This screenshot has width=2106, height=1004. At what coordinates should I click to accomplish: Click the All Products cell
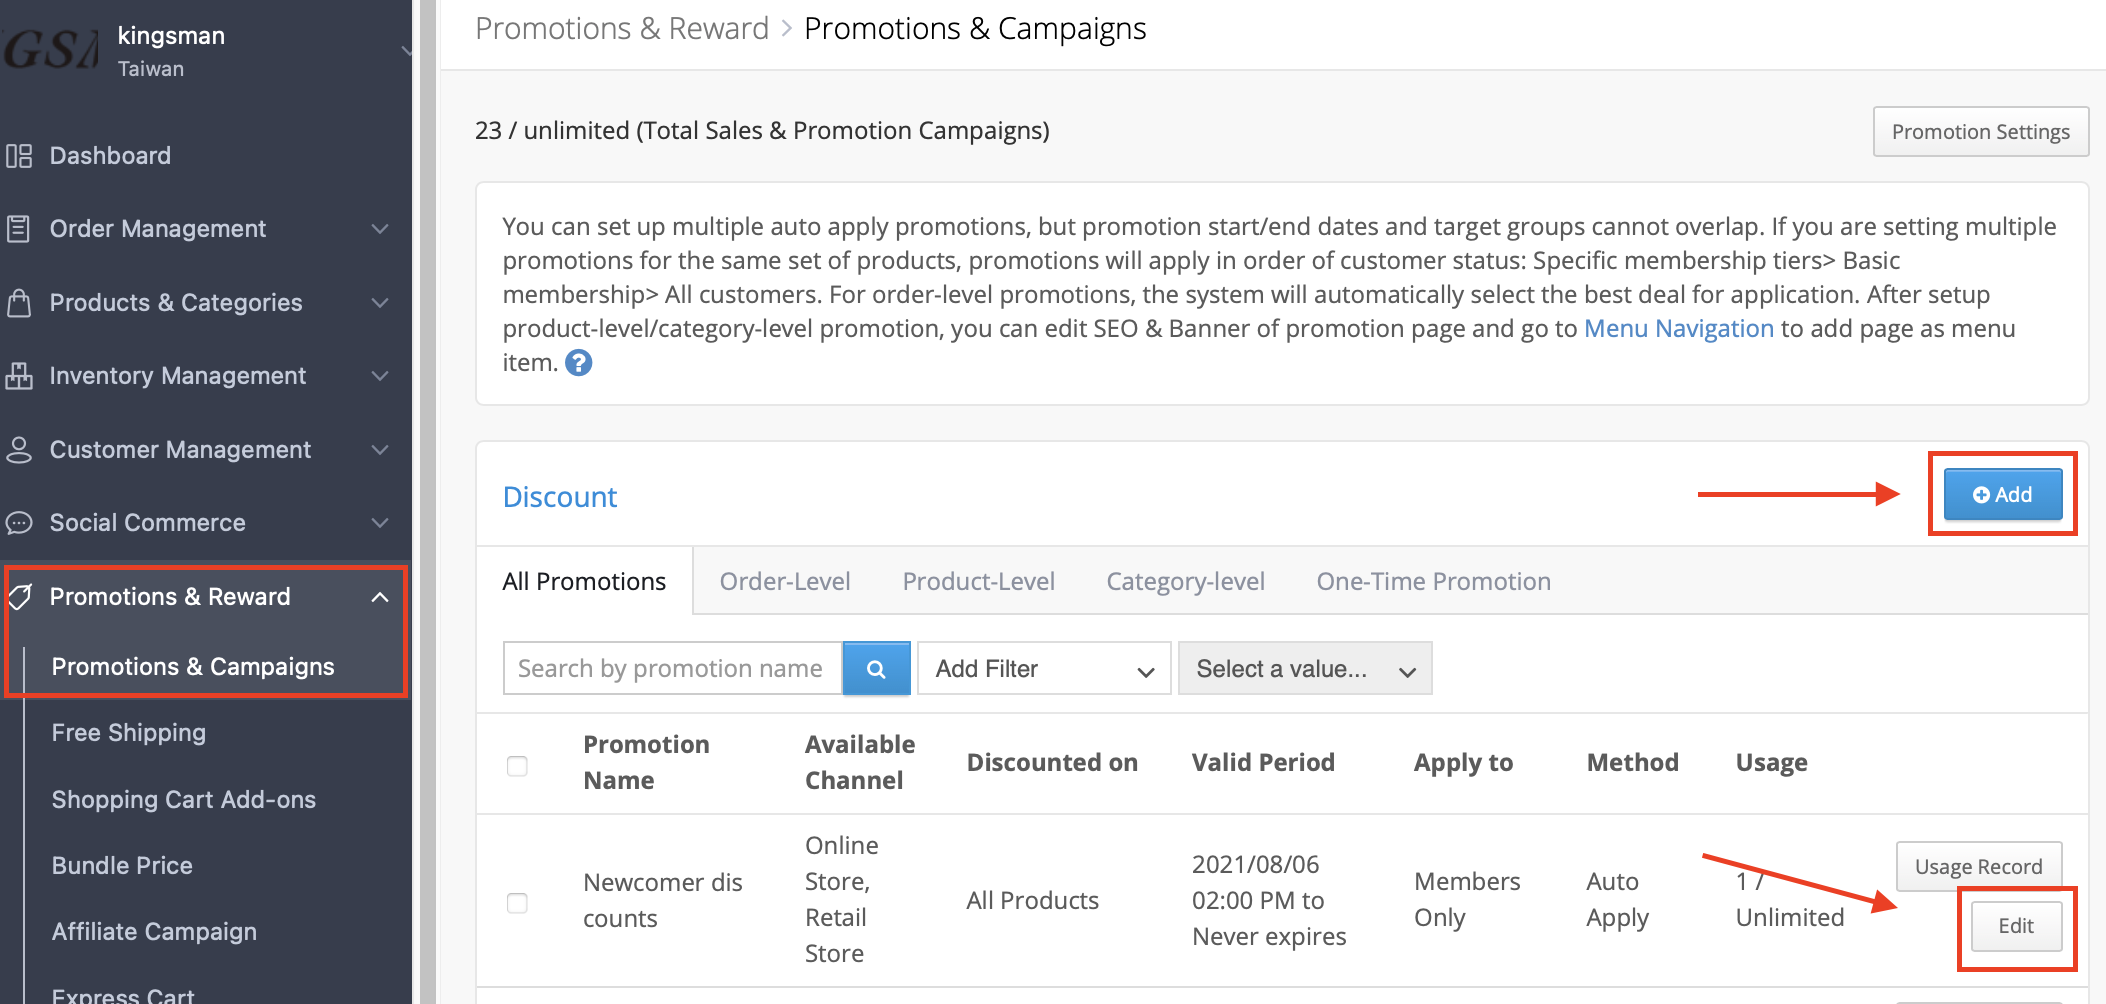1032,900
